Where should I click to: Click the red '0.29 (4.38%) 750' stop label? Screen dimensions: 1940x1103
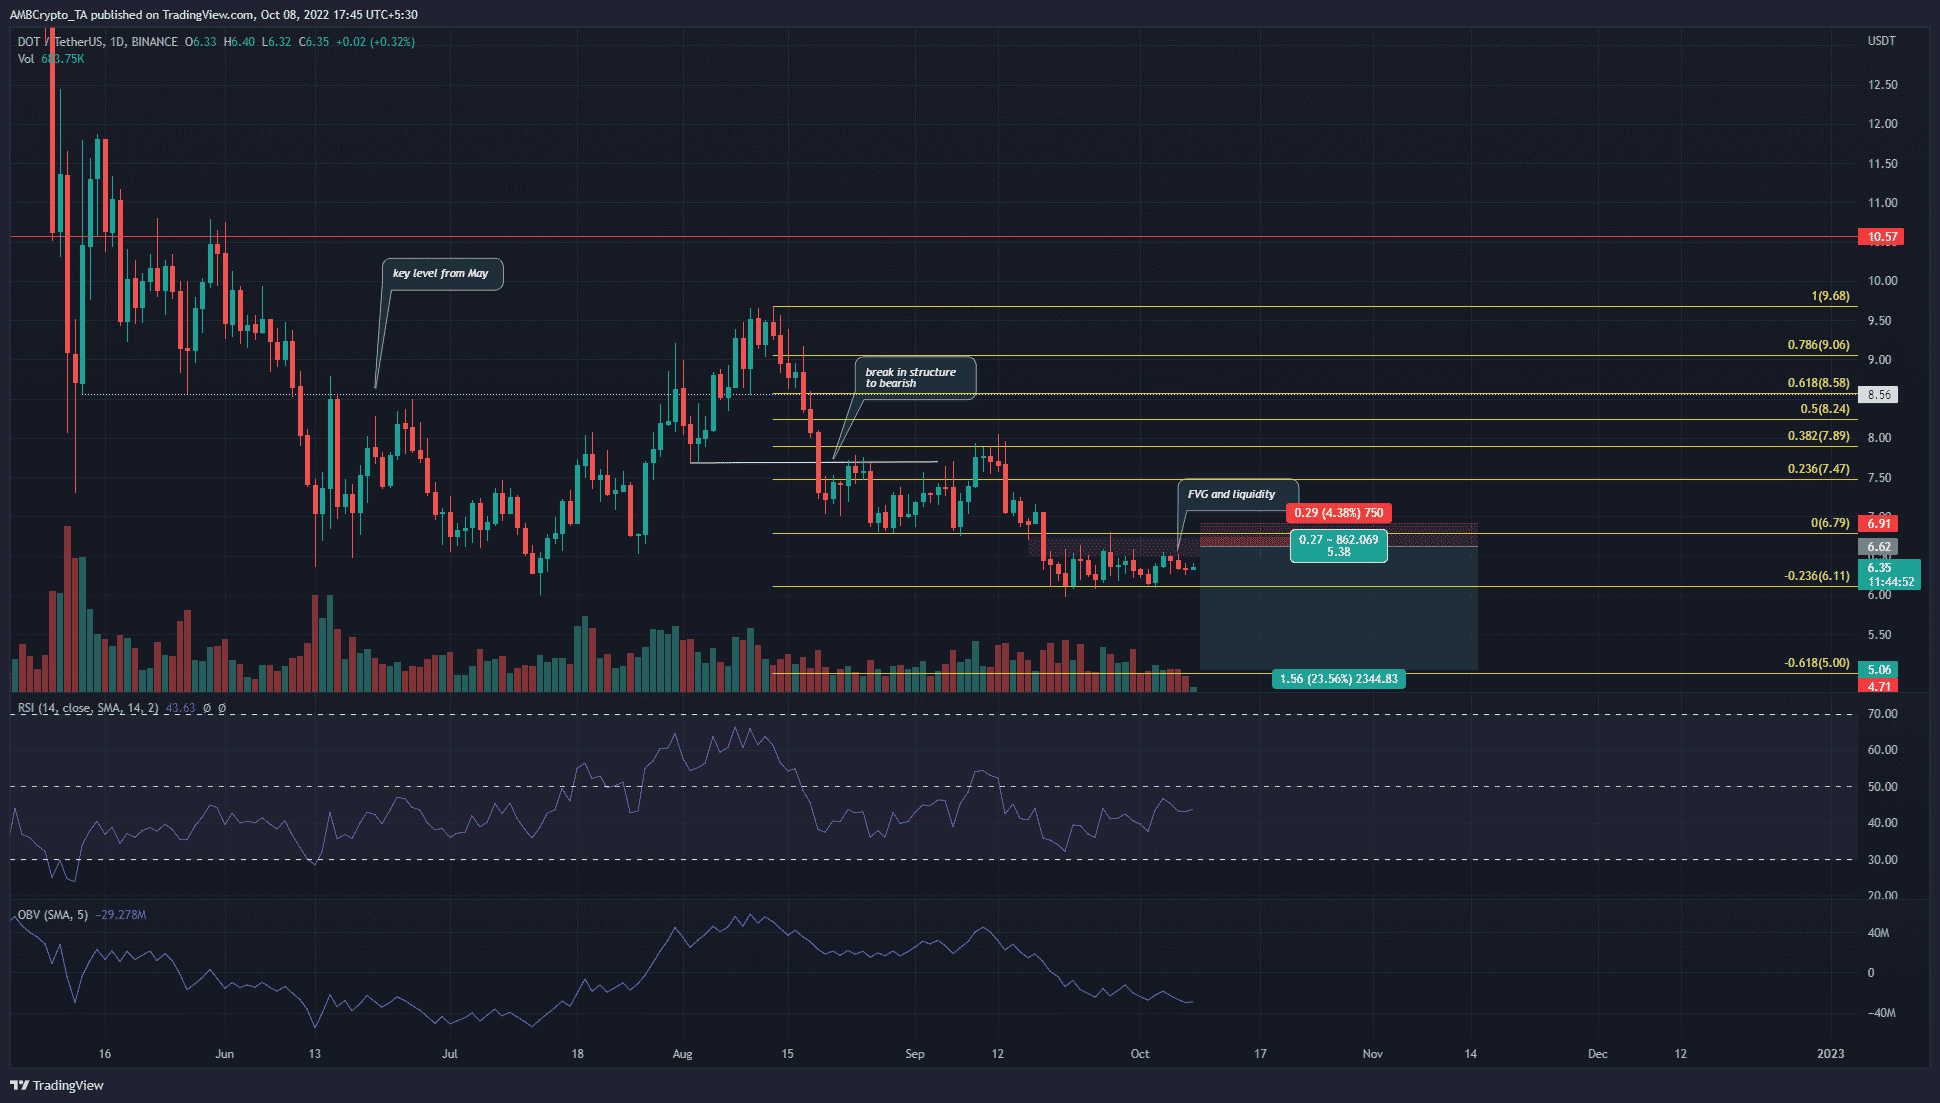[1338, 513]
